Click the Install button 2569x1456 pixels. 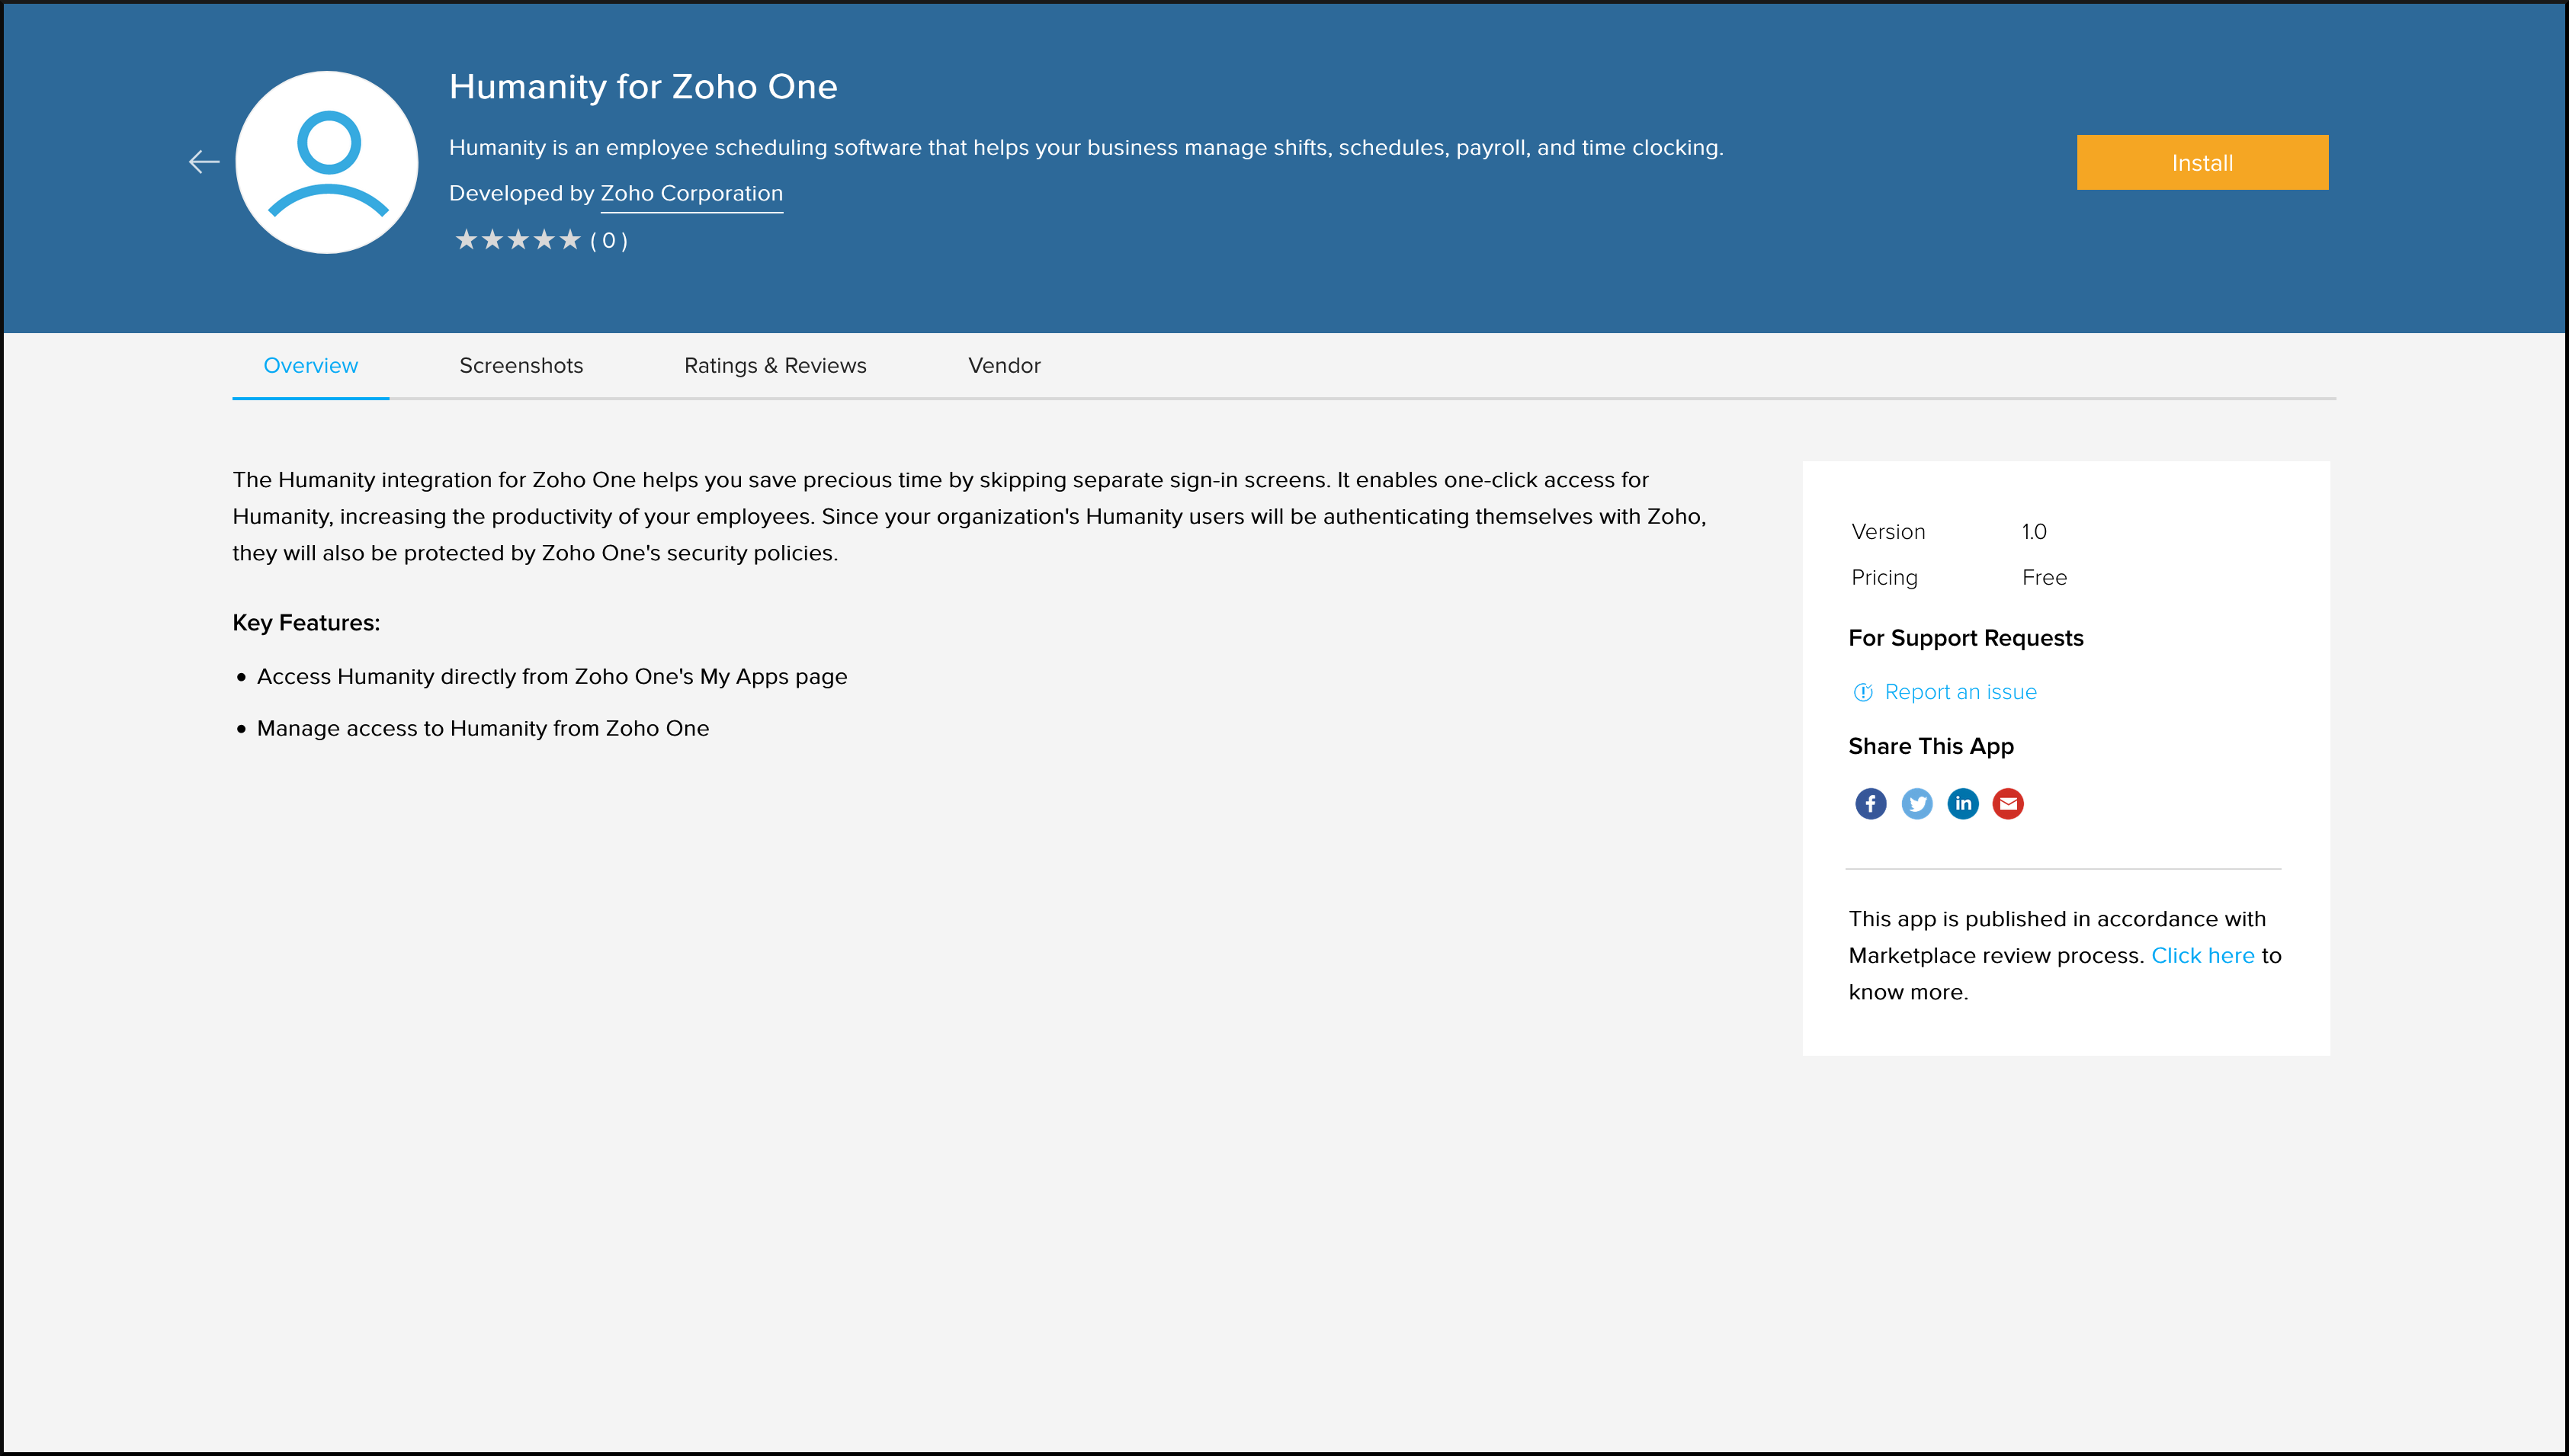(2204, 161)
